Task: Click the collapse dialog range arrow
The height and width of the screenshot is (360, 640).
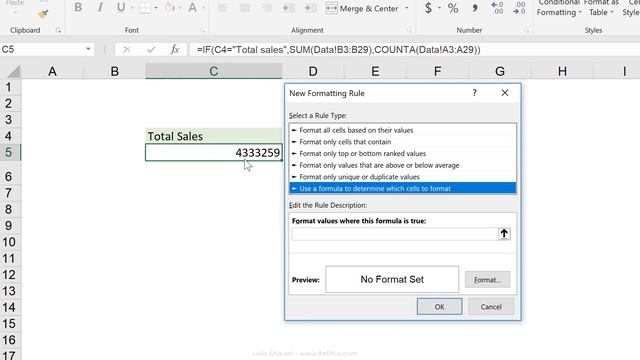Action: (x=504, y=234)
